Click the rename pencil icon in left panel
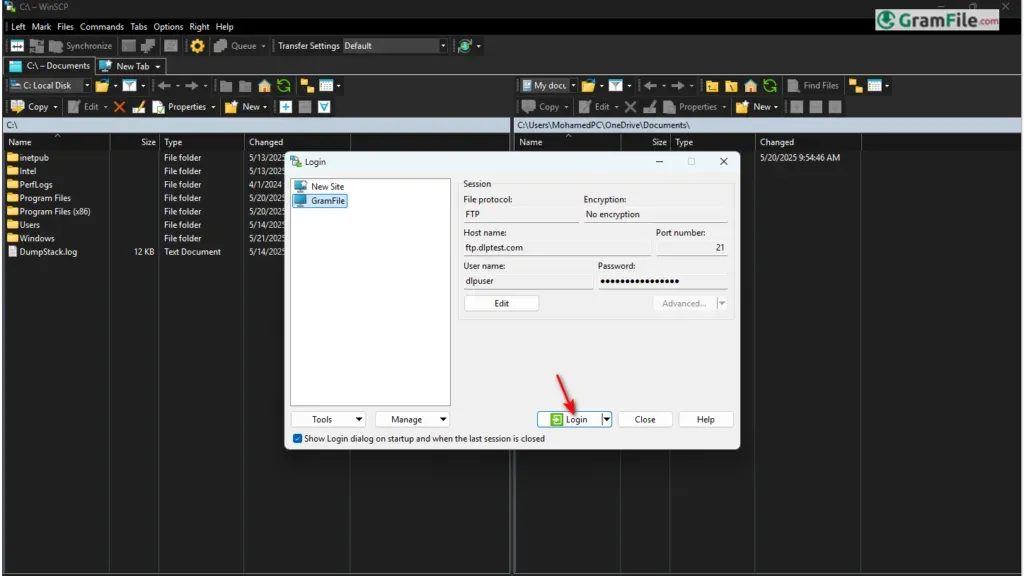The height and width of the screenshot is (576, 1024). 138,107
